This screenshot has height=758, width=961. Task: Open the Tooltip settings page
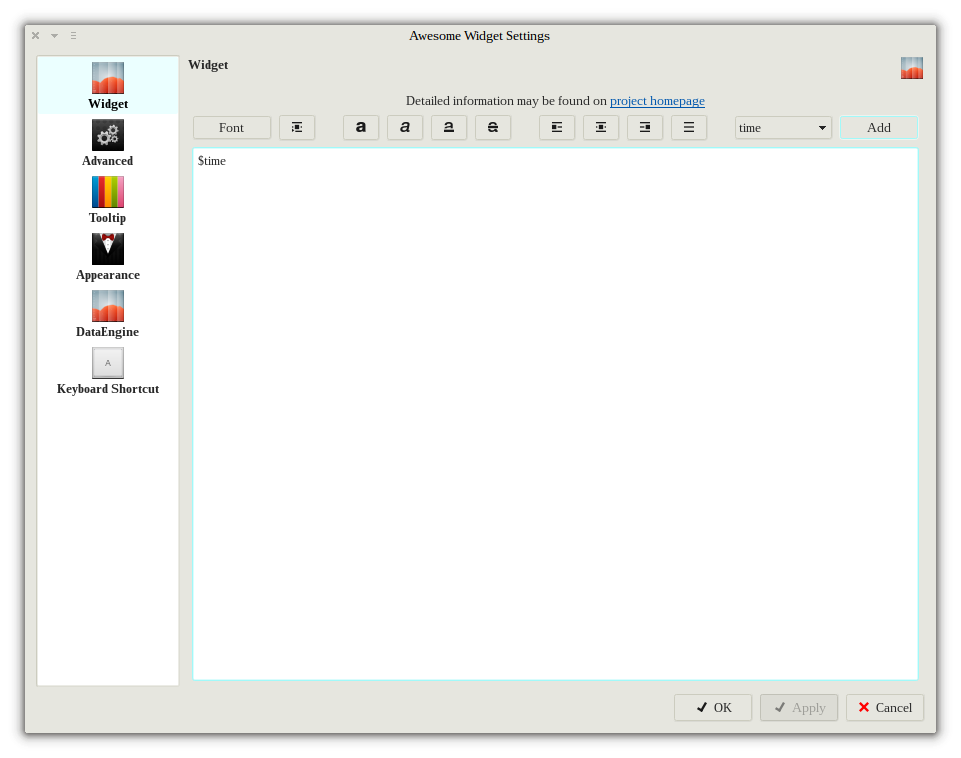pyautogui.click(x=108, y=200)
